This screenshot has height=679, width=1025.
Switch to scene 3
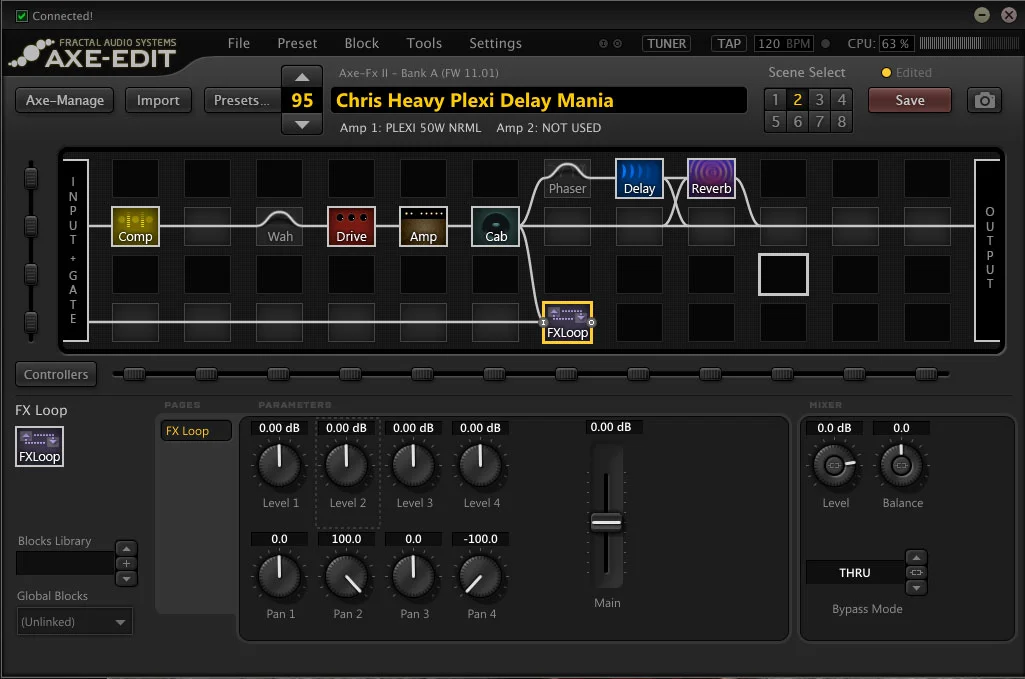(819, 99)
